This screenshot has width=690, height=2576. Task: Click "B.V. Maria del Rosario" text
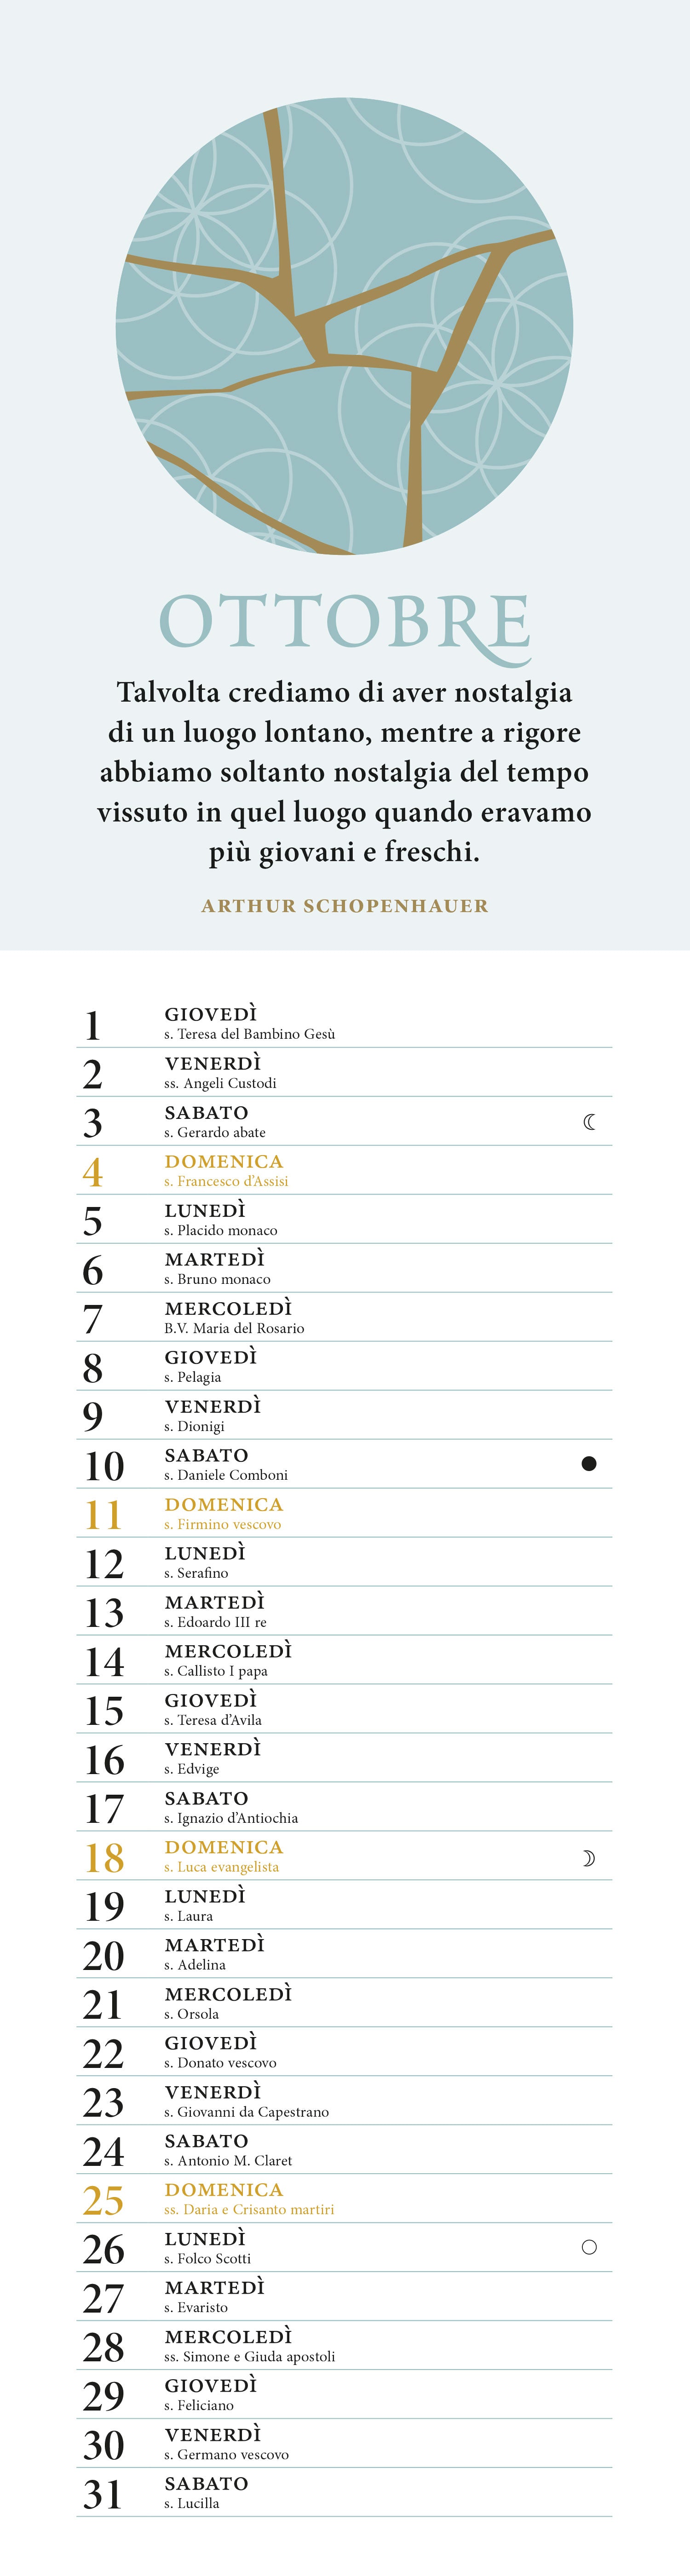(234, 1328)
